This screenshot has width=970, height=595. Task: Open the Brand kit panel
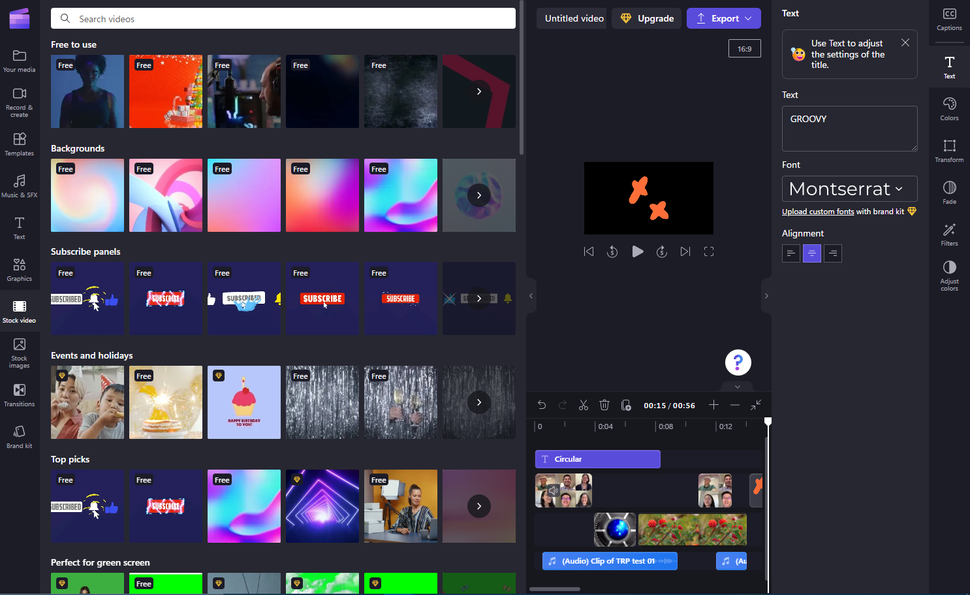(19, 432)
